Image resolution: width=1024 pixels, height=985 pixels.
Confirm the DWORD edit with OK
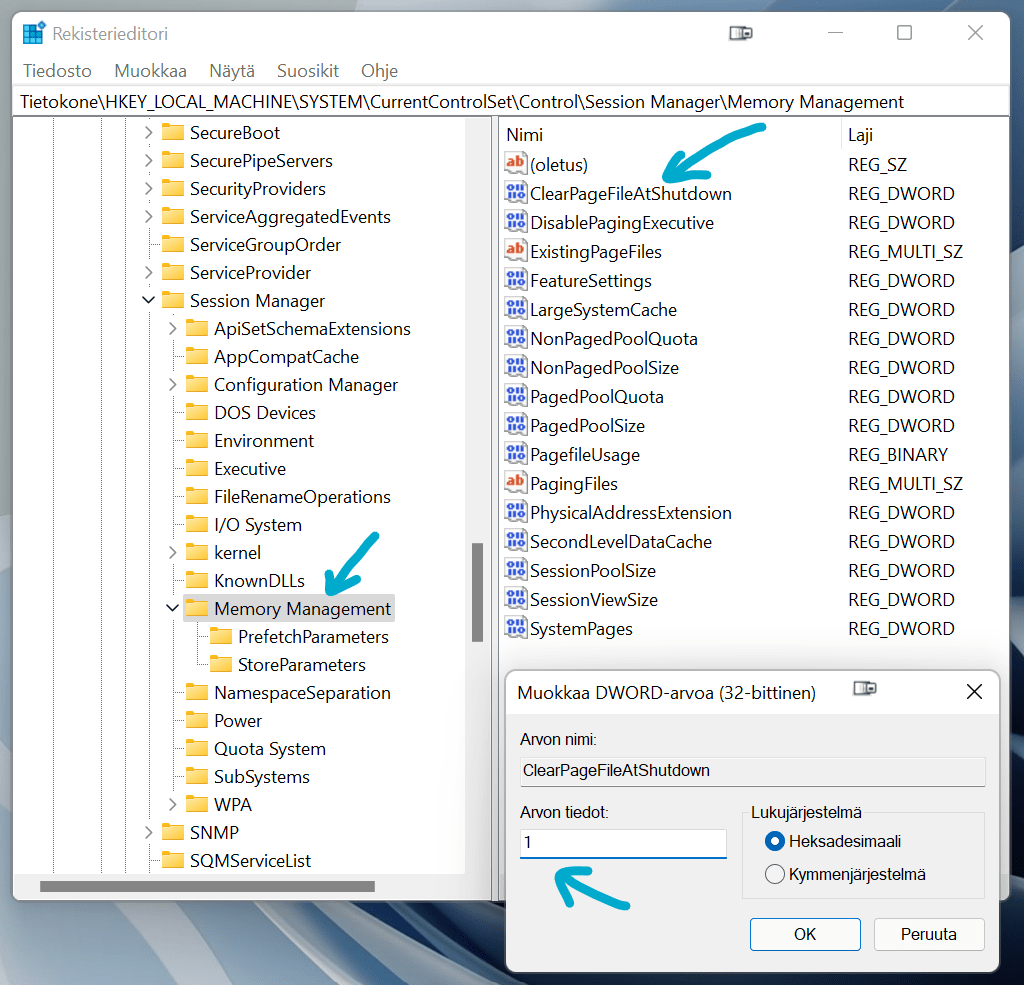click(x=805, y=934)
